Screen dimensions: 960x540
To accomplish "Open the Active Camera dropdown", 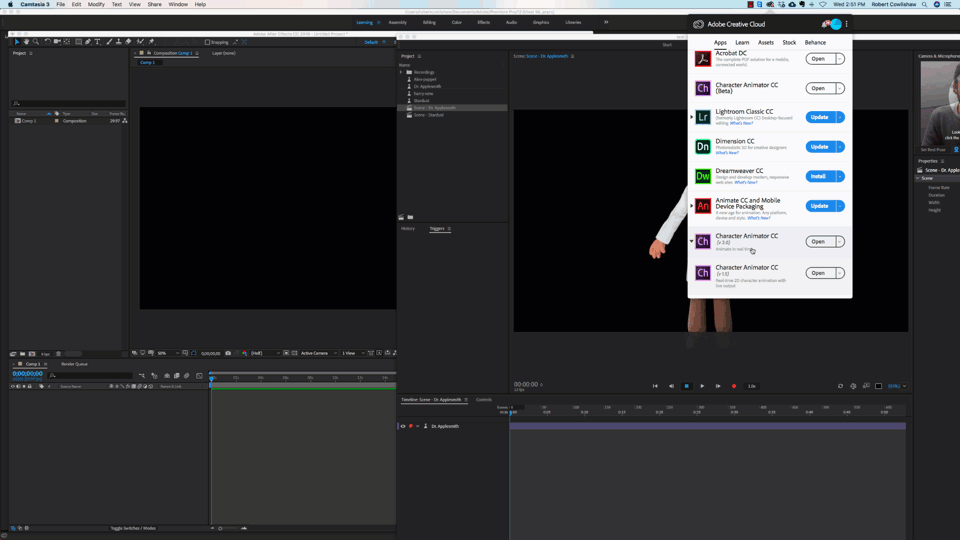I will coord(318,353).
